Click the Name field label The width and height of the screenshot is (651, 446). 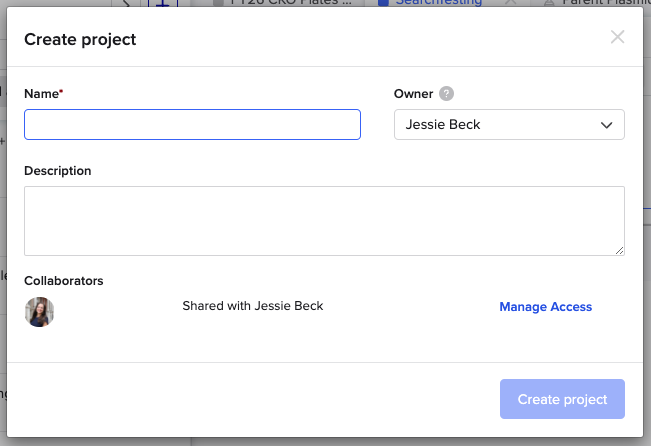pos(41,94)
